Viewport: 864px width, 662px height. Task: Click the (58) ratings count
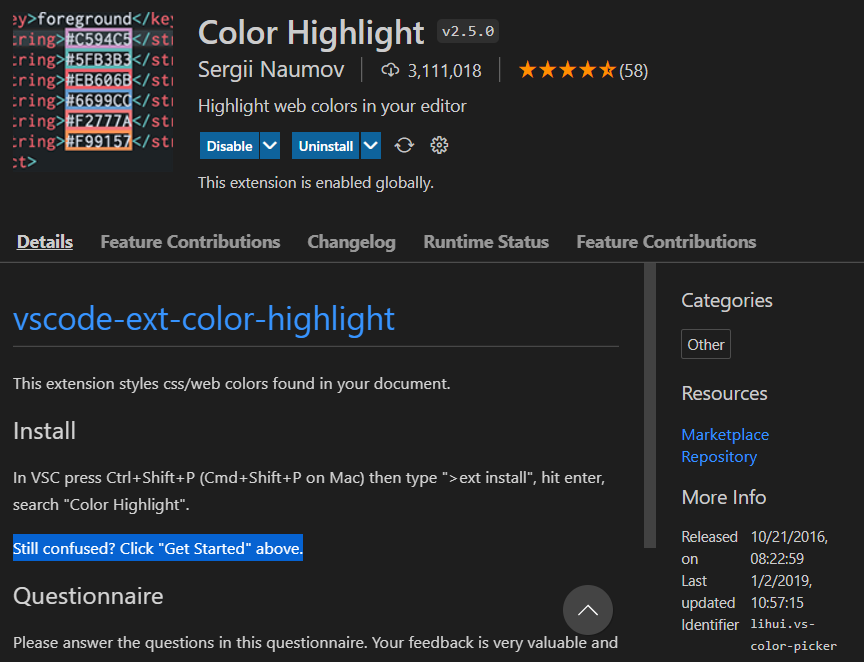[x=636, y=70]
